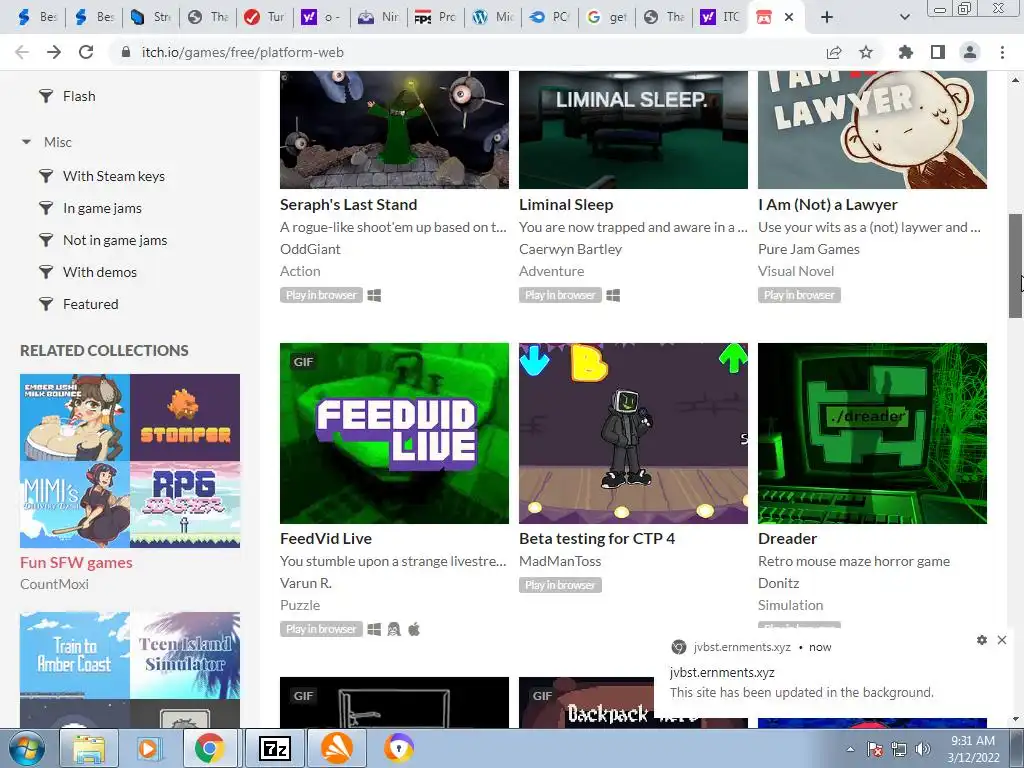Open author OddGiant's page

tap(310, 249)
